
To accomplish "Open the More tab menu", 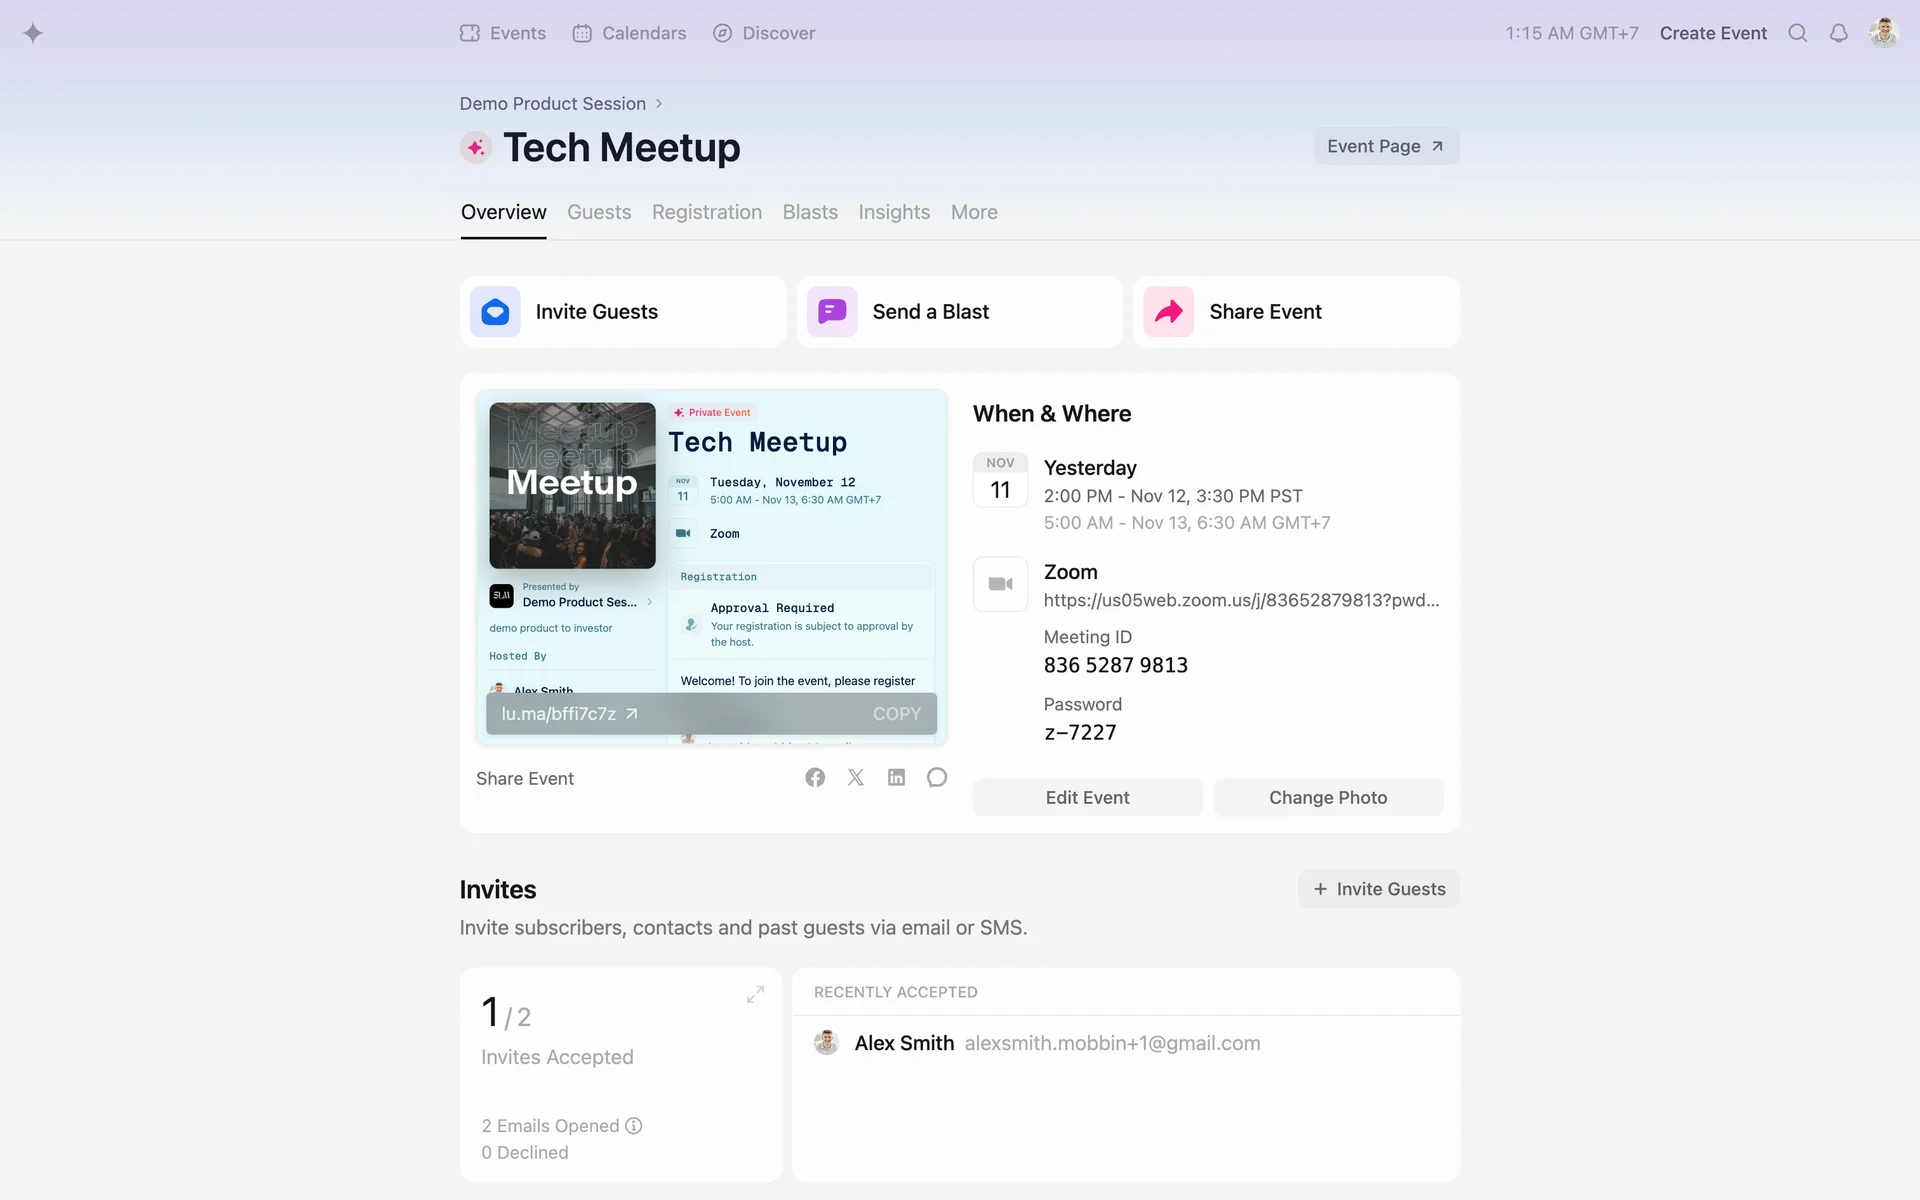I will click(973, 212).
